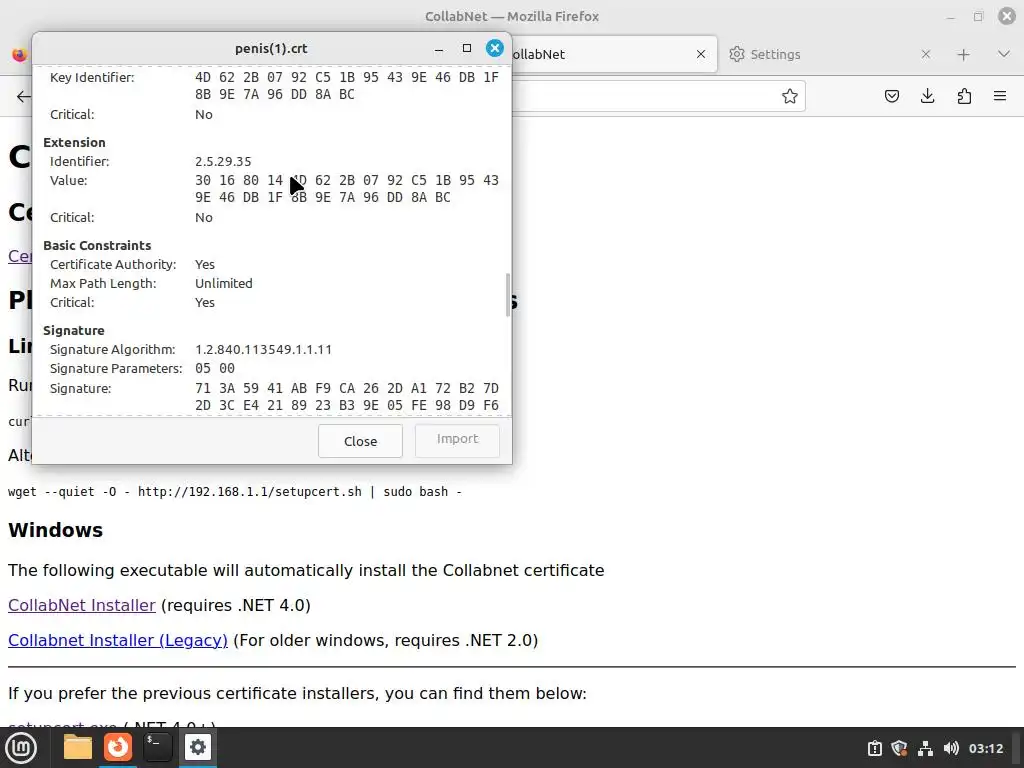Switch to the Settings tab in Firefox
This screenshot has width=1024, height=768.
(x=775, y=54)
